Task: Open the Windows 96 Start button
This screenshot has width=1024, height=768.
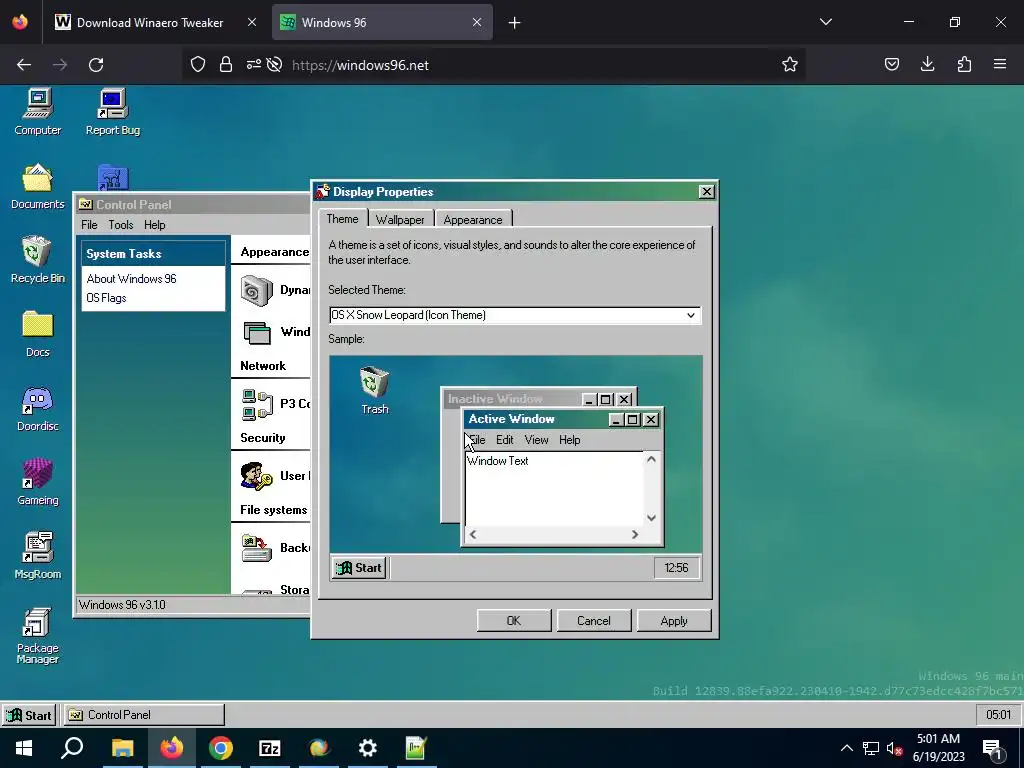Action: point(29,715)
